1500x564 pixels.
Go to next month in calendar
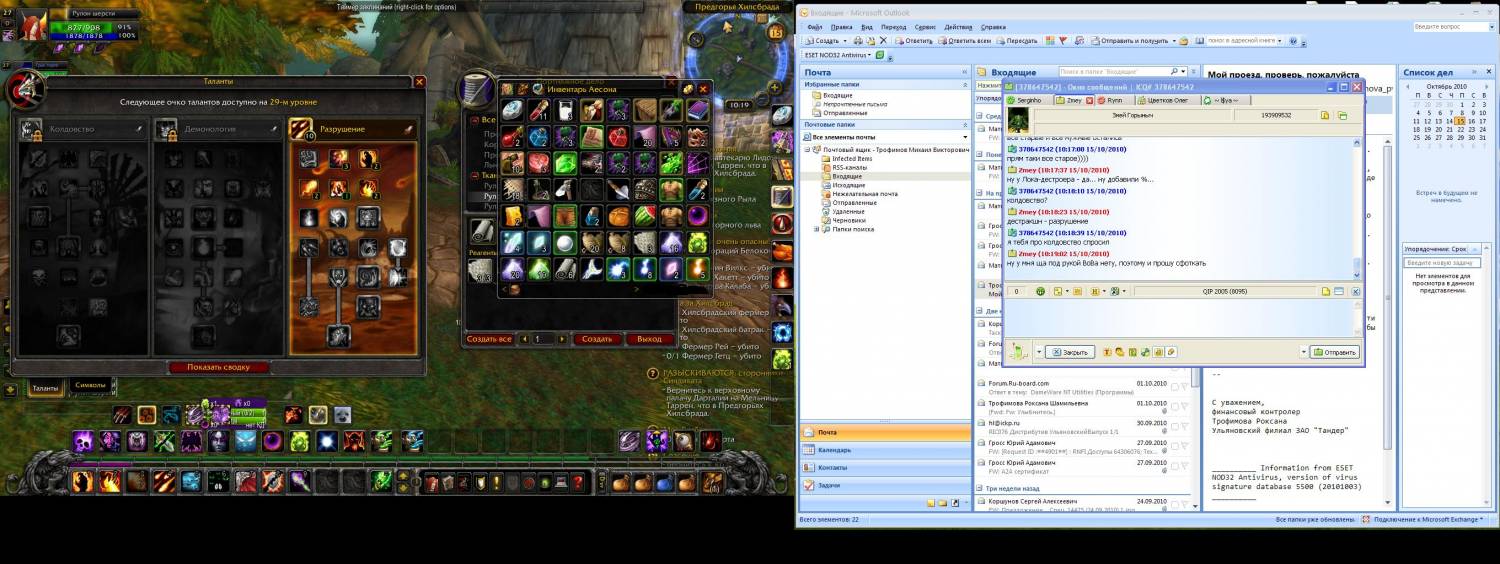click(1487, 87)
